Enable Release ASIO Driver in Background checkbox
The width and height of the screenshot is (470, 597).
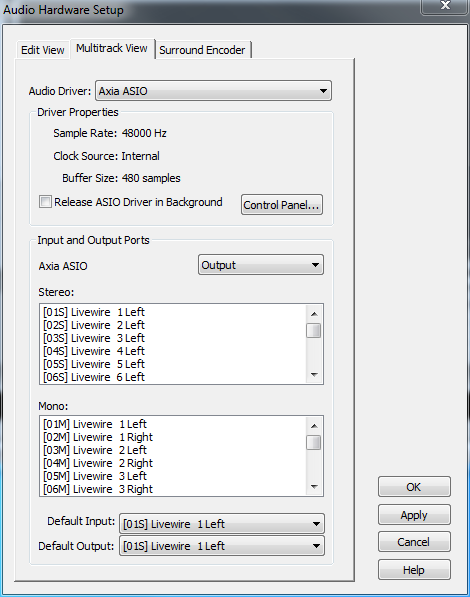(x=45, y=201)
